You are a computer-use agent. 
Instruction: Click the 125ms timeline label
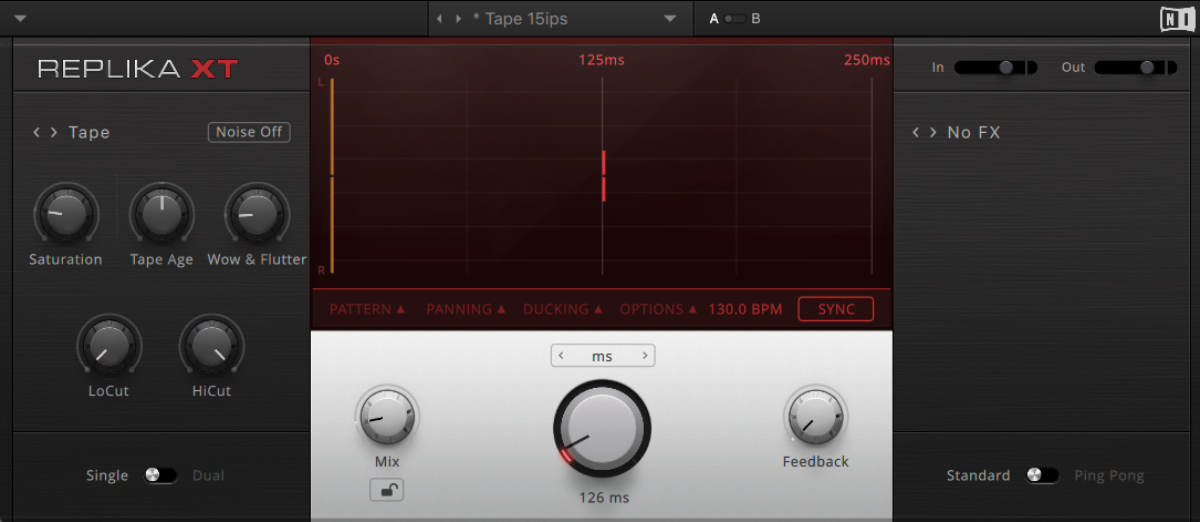pyautogui.click(x=601, y=60)
